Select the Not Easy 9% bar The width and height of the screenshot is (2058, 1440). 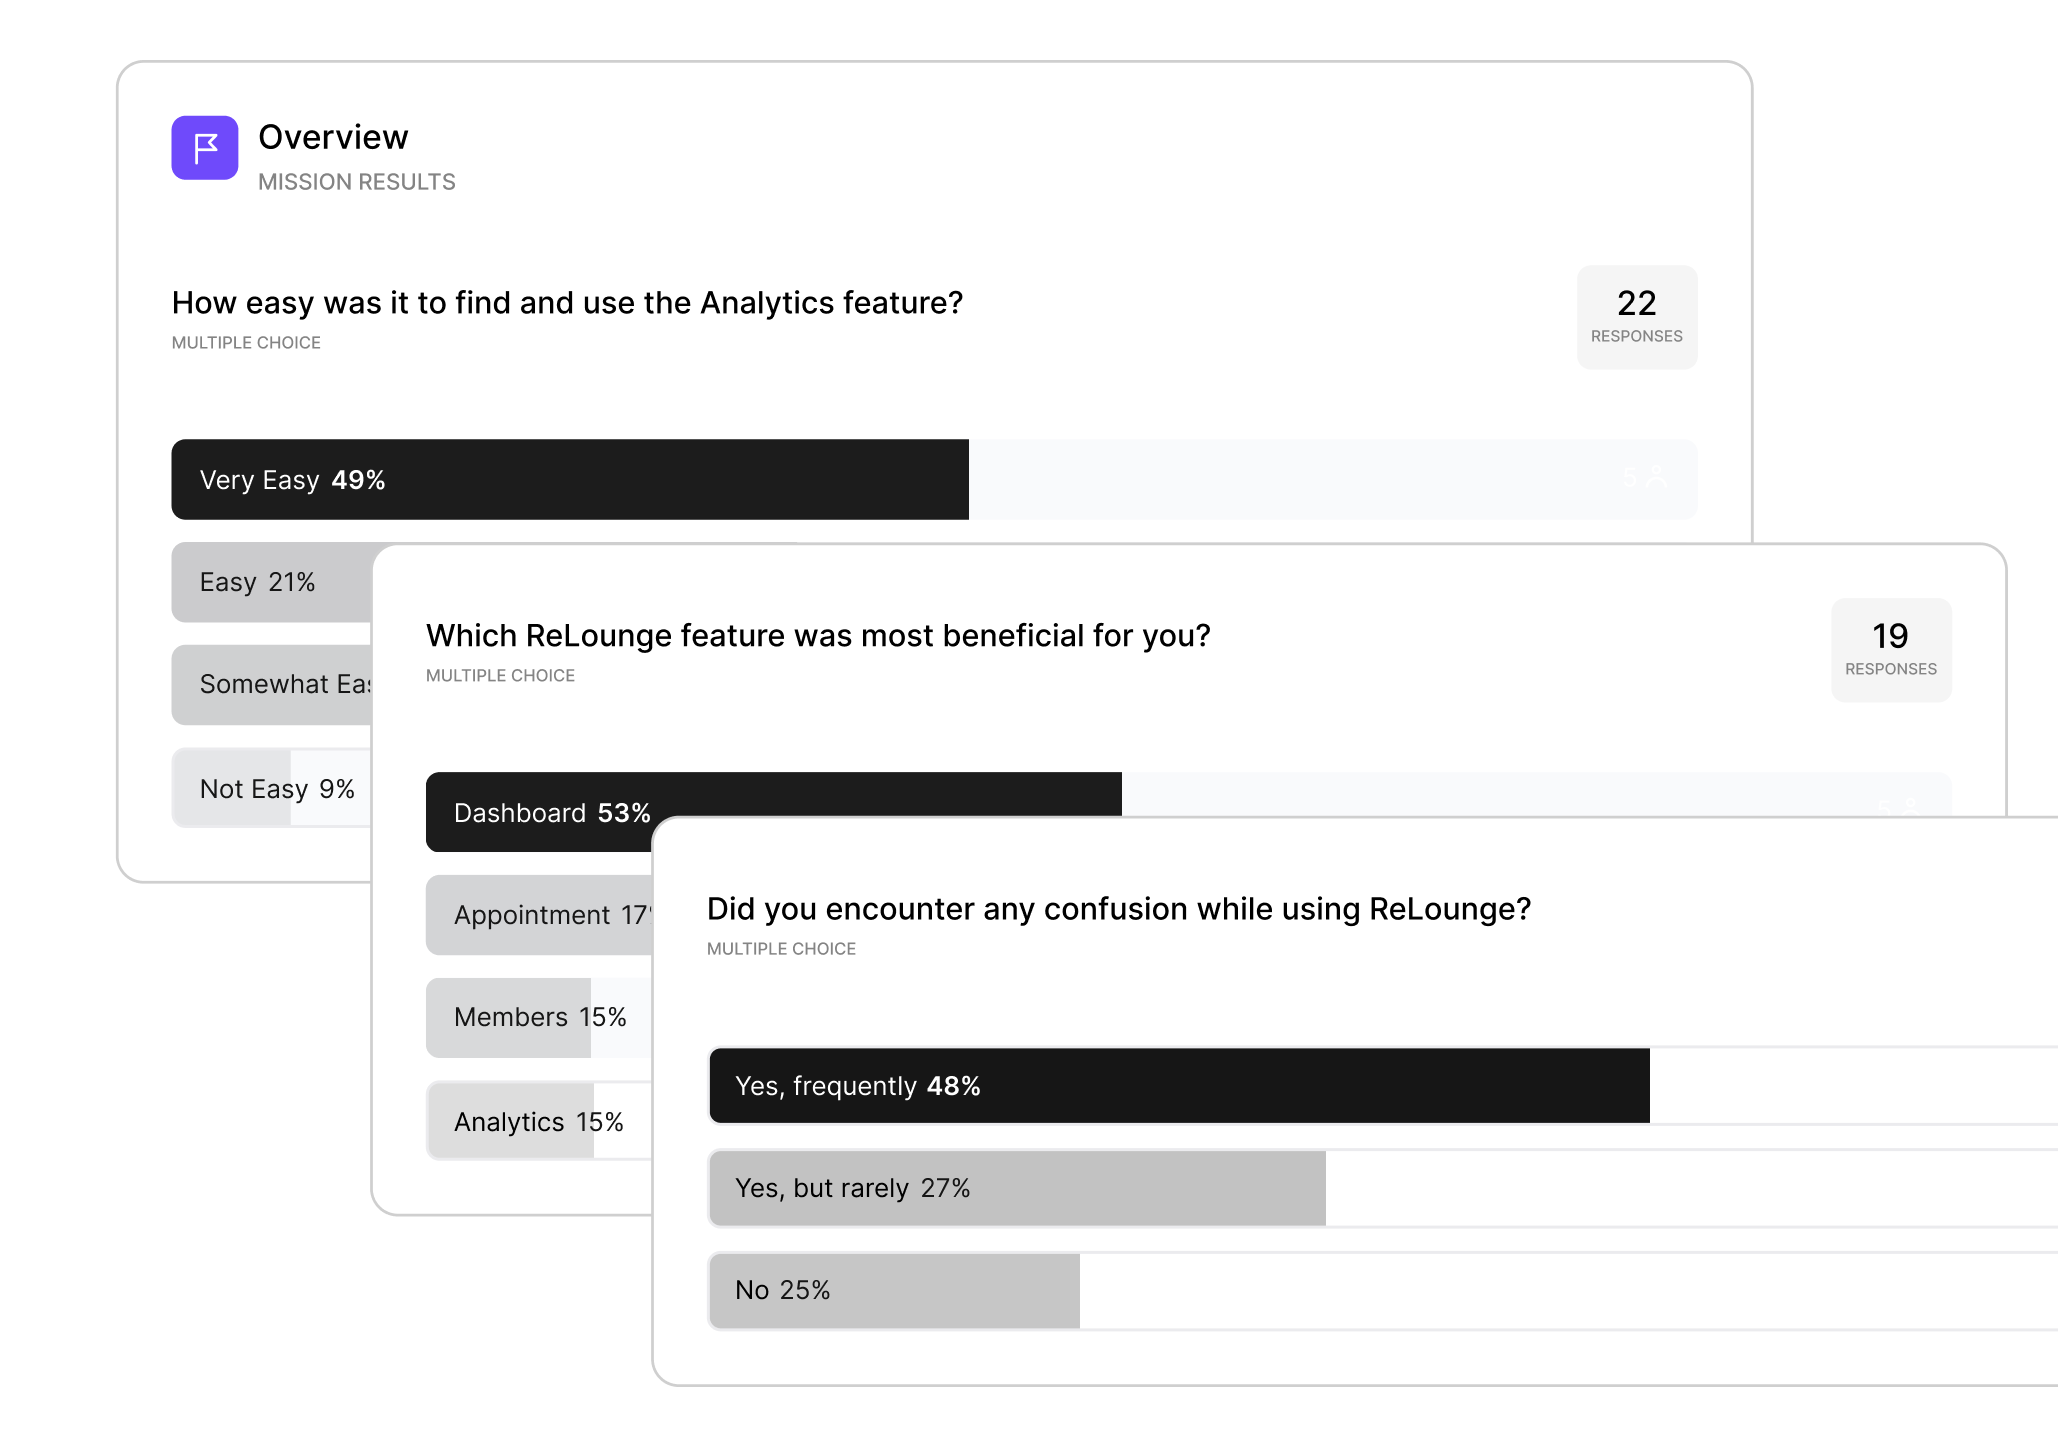[x=272, y=788]
